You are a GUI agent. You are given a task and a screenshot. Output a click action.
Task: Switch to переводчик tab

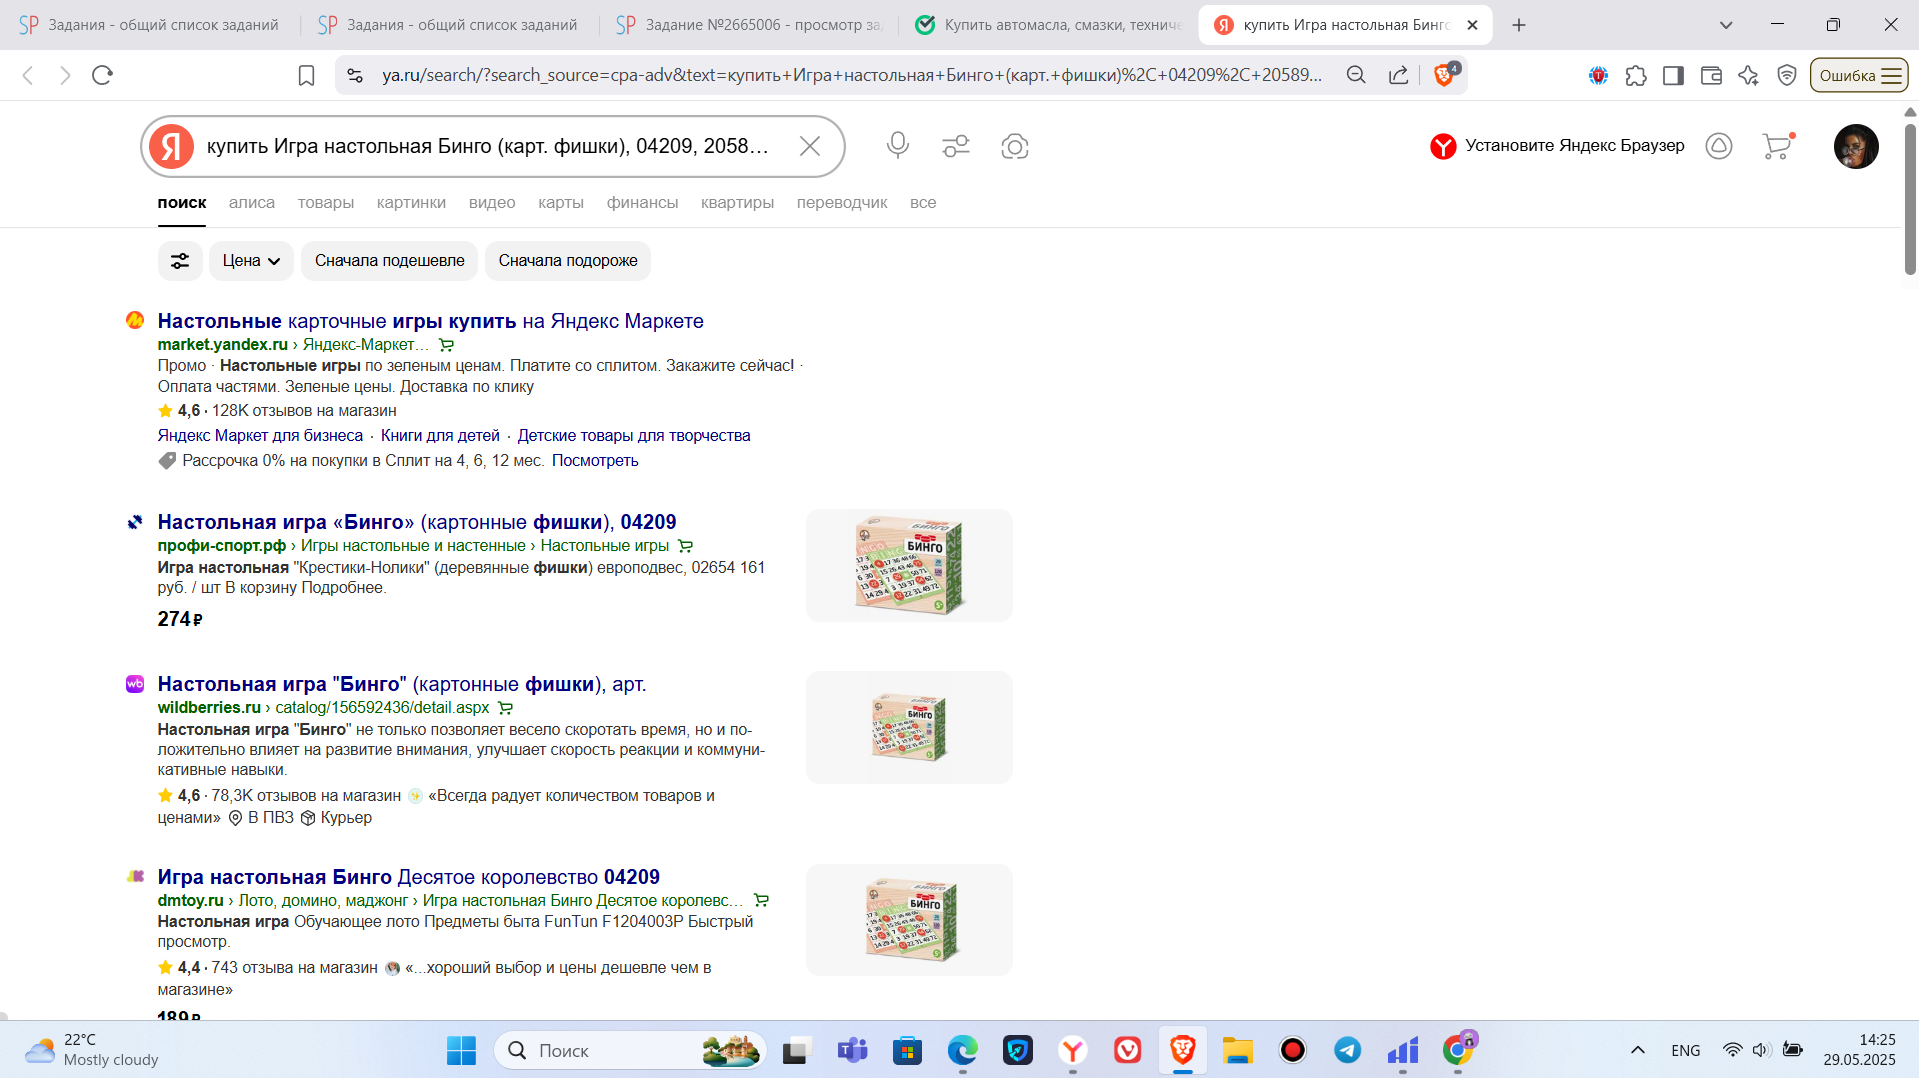(x=842, y=203)
